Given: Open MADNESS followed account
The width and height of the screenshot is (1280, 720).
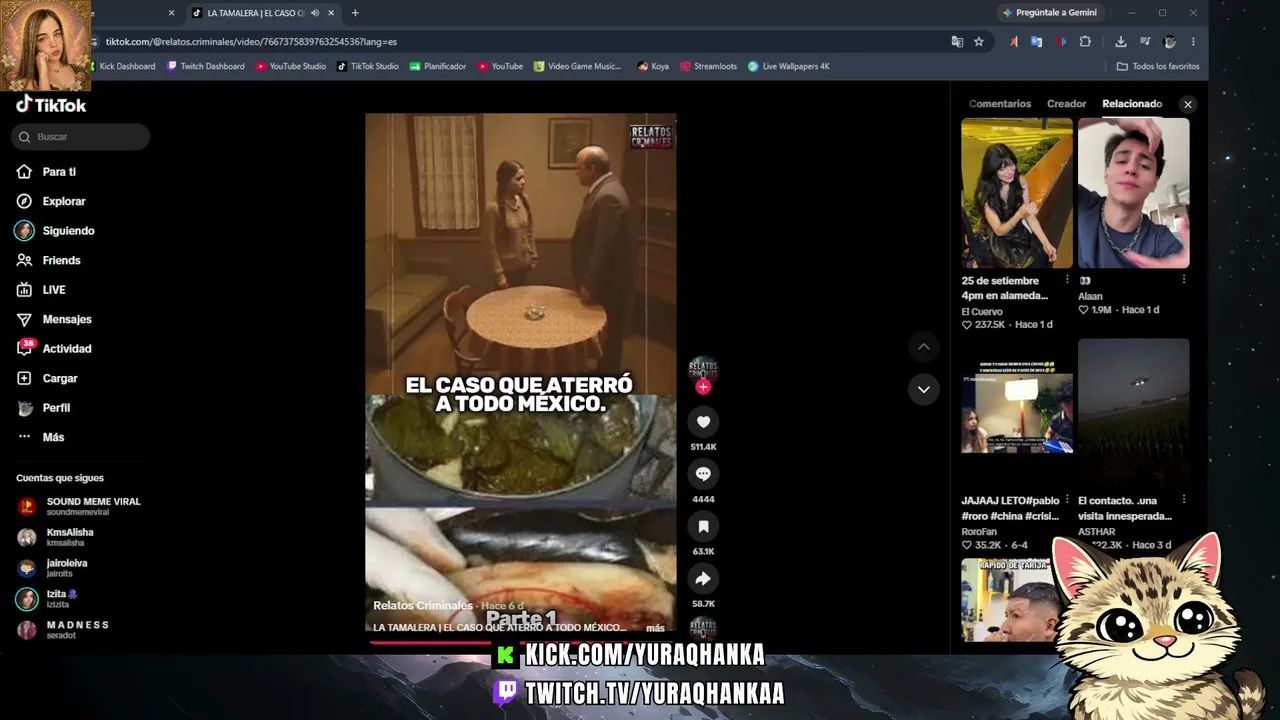Looking at the screenshot, I should pyautogui.click(x=64, y=630).
